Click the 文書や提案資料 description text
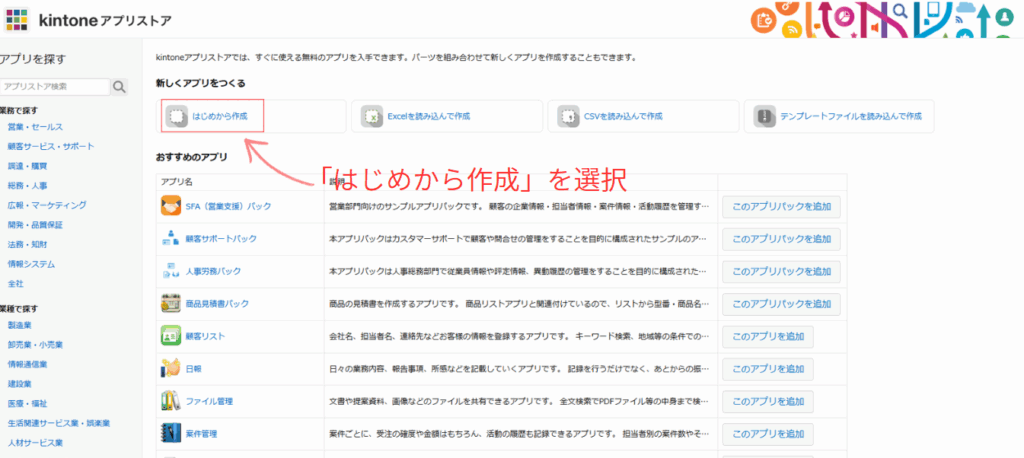1024x458 pixels. coord(519,401)
